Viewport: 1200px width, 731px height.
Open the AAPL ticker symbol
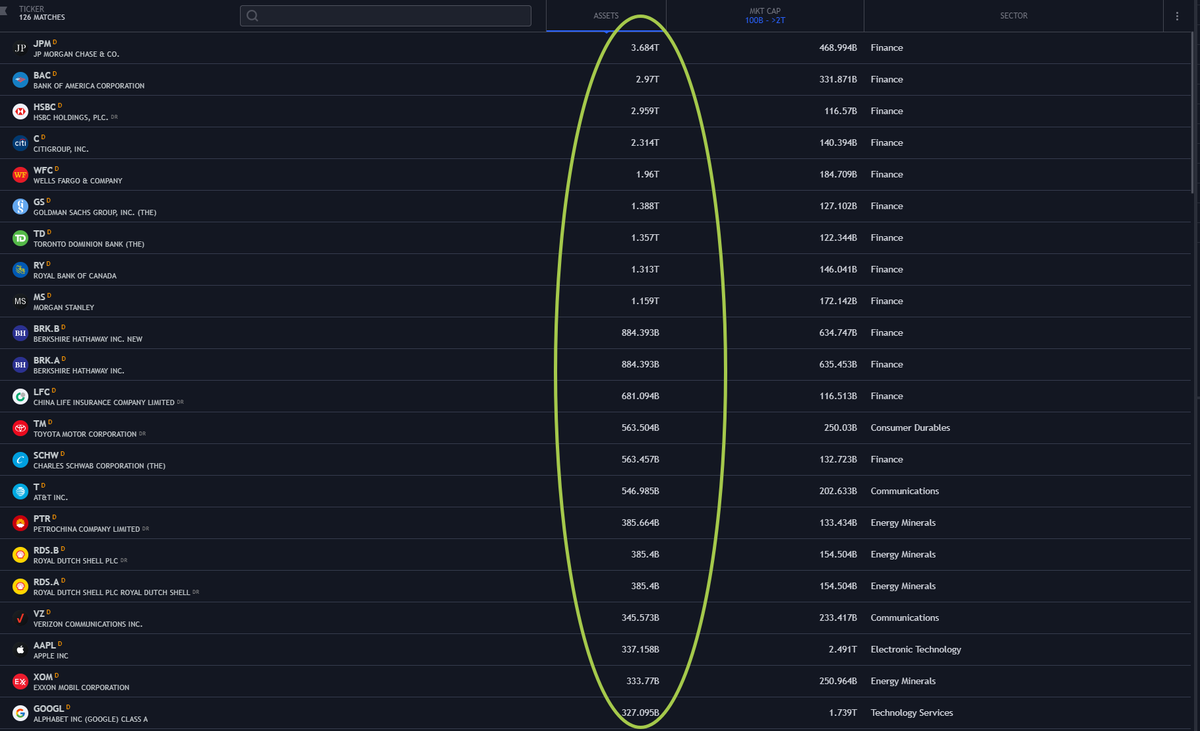coord(44,645)
